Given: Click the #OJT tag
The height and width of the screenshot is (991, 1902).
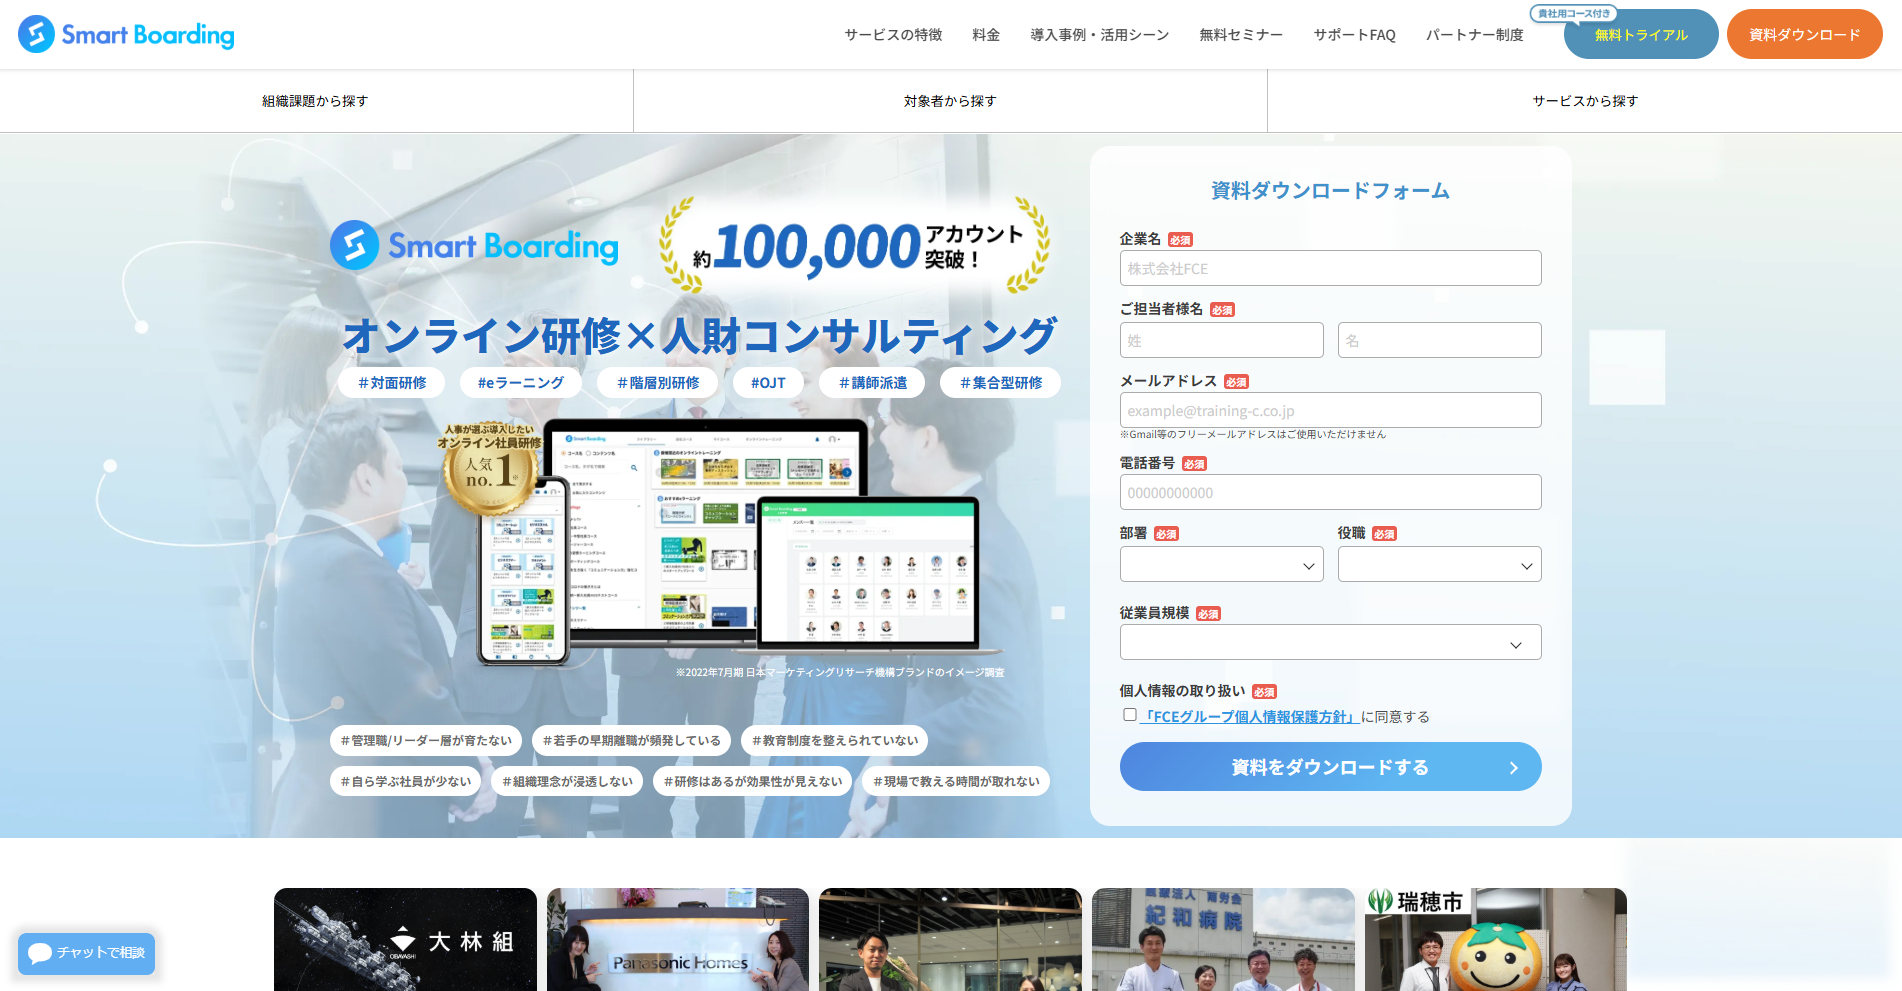Looking at the screenshot, I should point(768,383).
